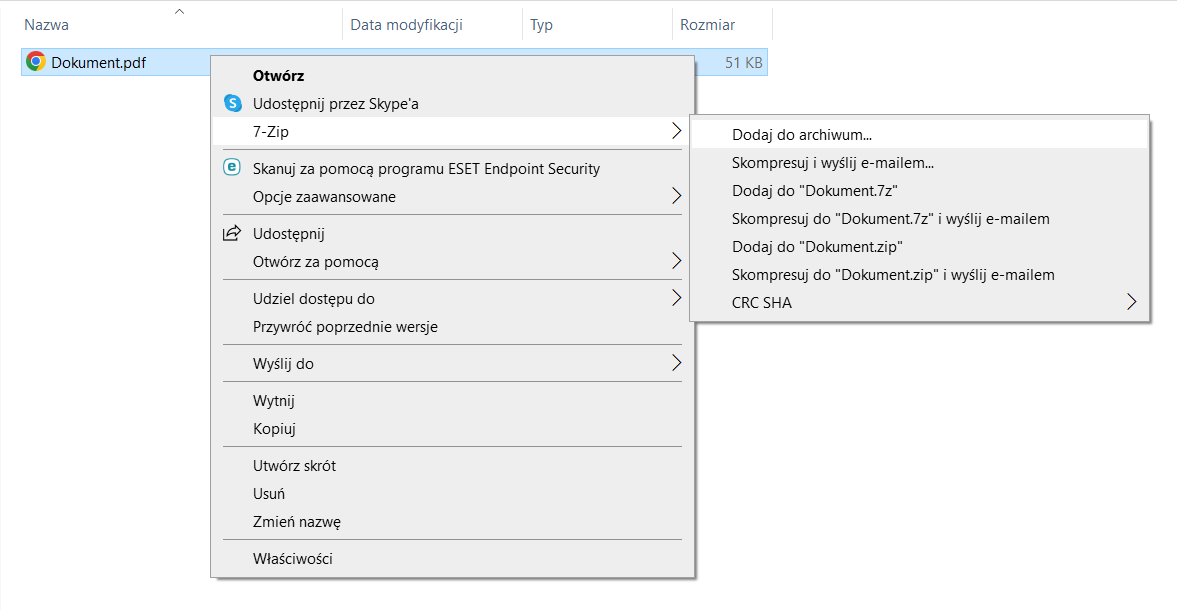Select Skompresuj i wyślij e-mailem...

[832, 162]
